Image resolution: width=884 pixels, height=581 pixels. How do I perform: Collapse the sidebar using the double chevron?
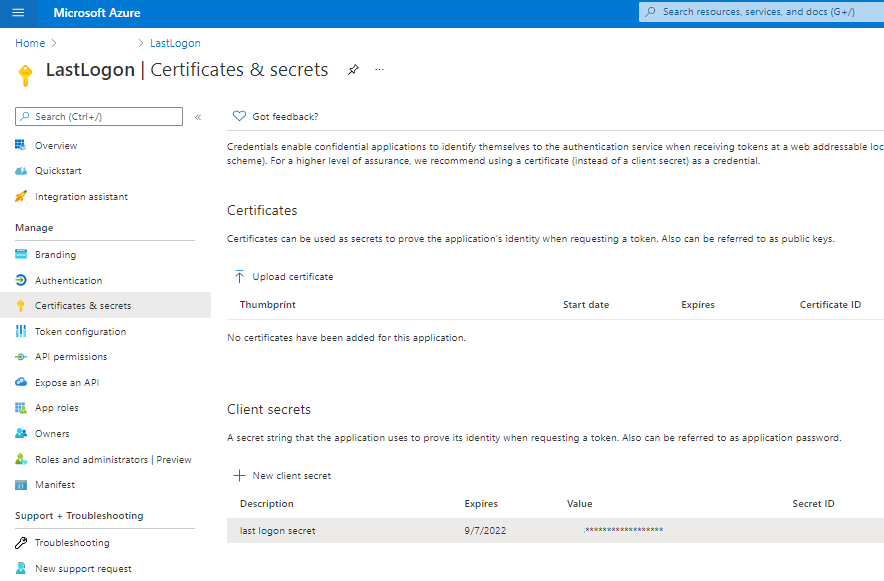coord(197,115)
